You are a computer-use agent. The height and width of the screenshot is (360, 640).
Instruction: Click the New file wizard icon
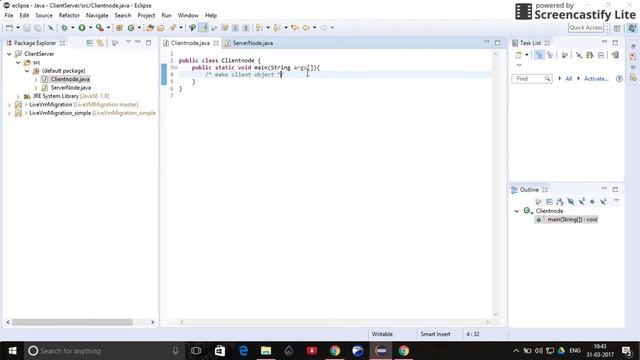[x=9, y=28]
